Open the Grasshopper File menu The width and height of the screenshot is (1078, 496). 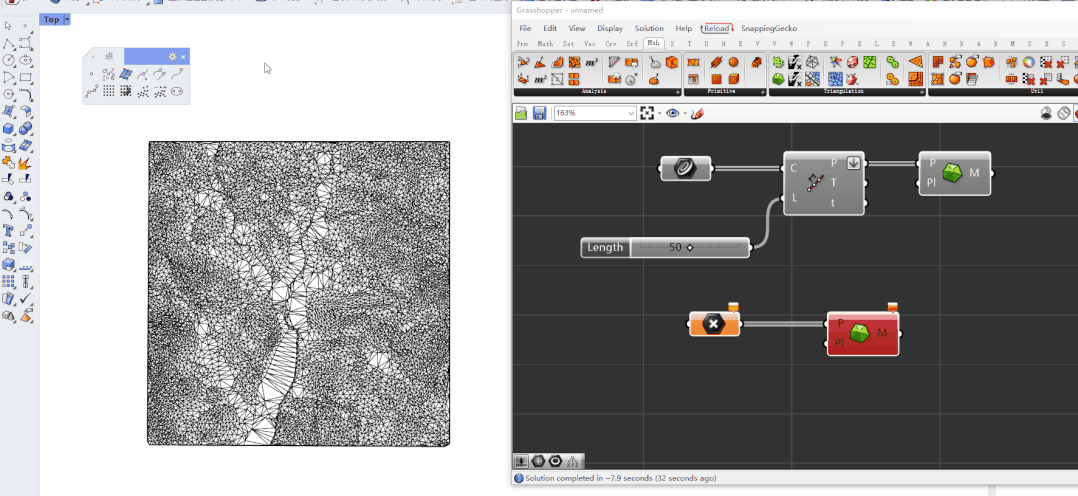point(525,28)
